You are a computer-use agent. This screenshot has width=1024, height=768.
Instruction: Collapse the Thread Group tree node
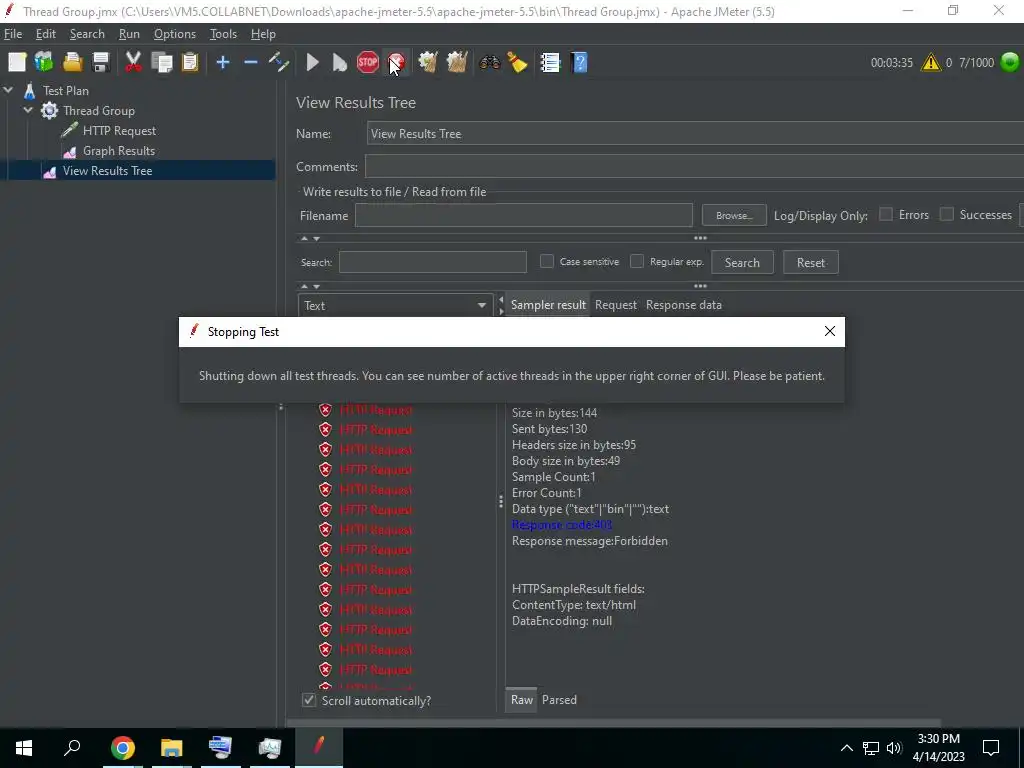(x=28, y=110)
